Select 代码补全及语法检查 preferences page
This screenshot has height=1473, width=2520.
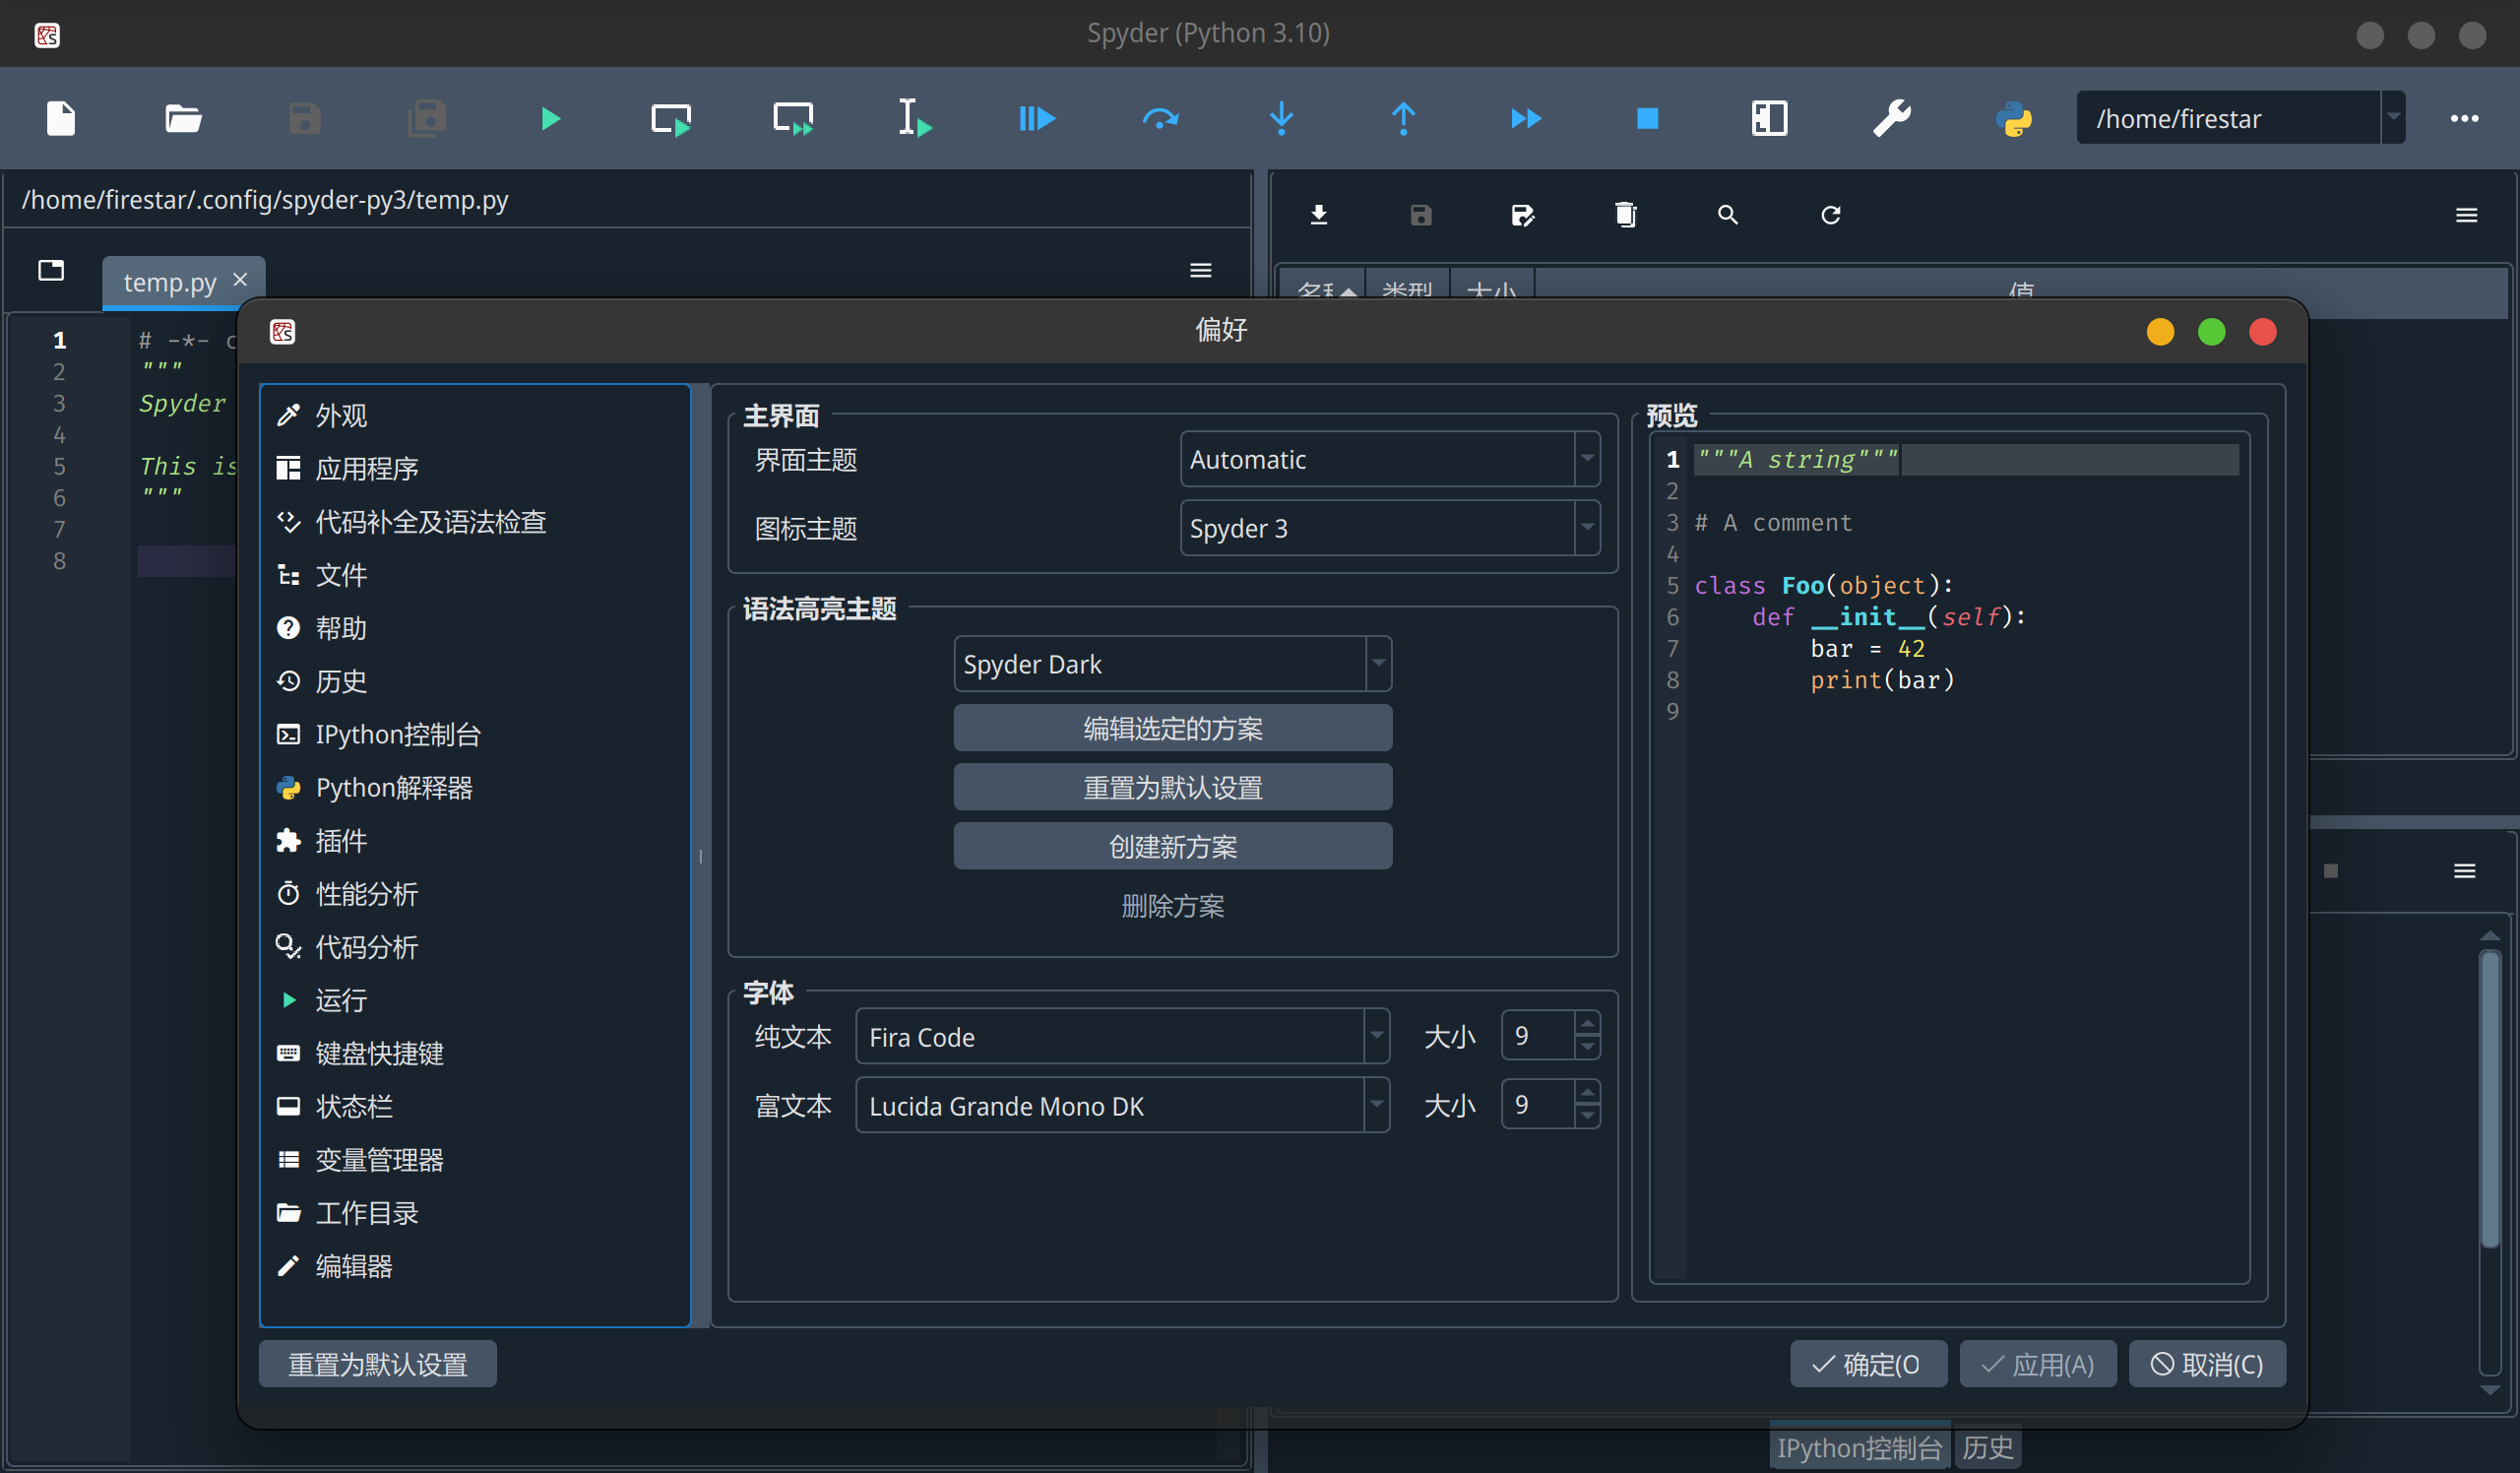(x=474, y=521)
